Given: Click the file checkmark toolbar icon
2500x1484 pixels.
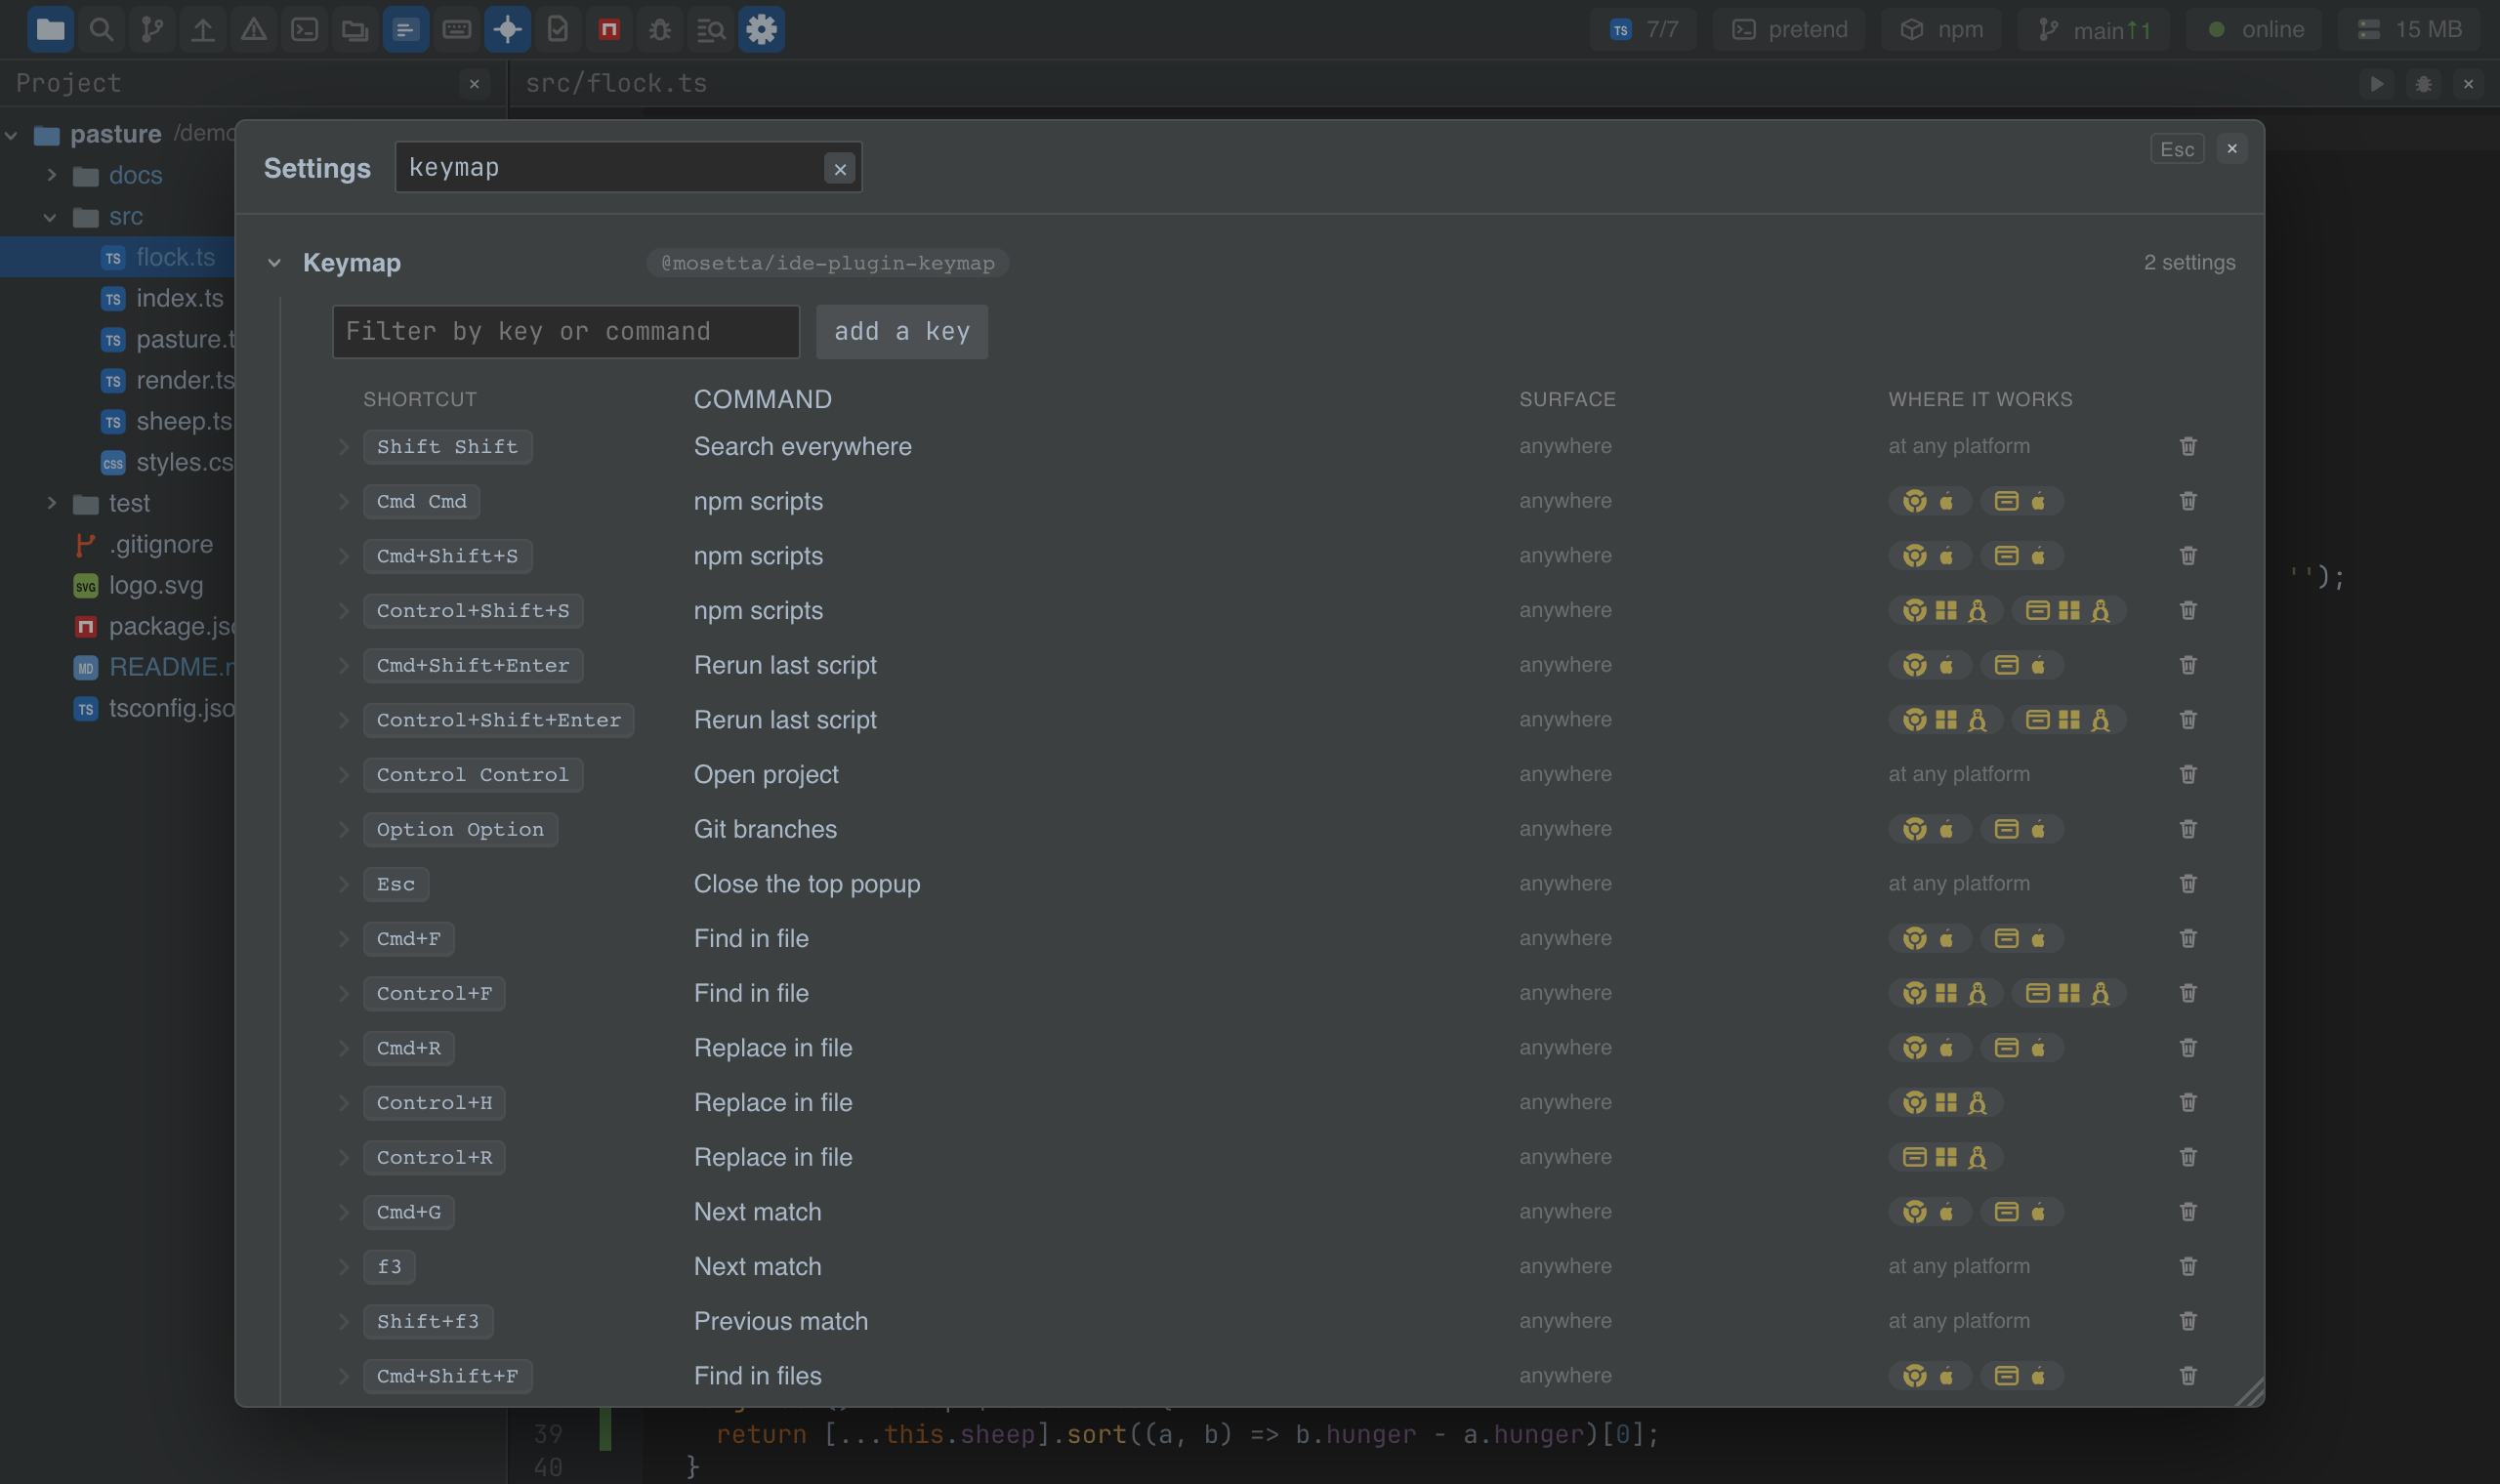Looking at the screenshot, I should tap(558, 29).
